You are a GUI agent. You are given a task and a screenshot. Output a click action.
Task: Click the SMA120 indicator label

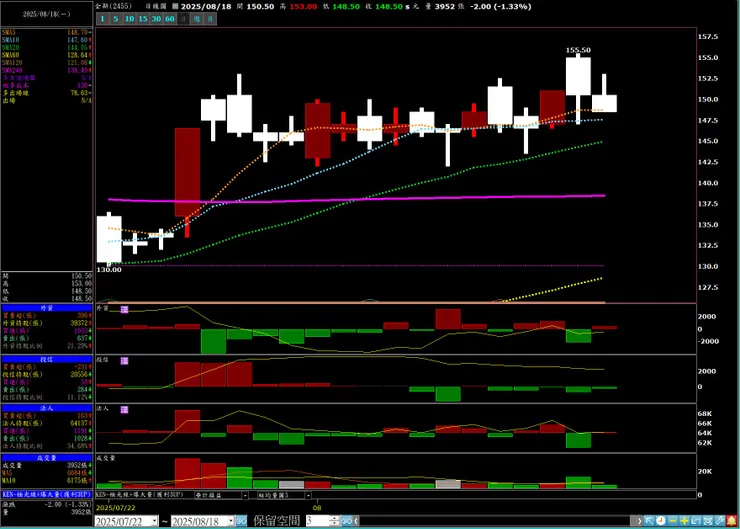point(12,63)
